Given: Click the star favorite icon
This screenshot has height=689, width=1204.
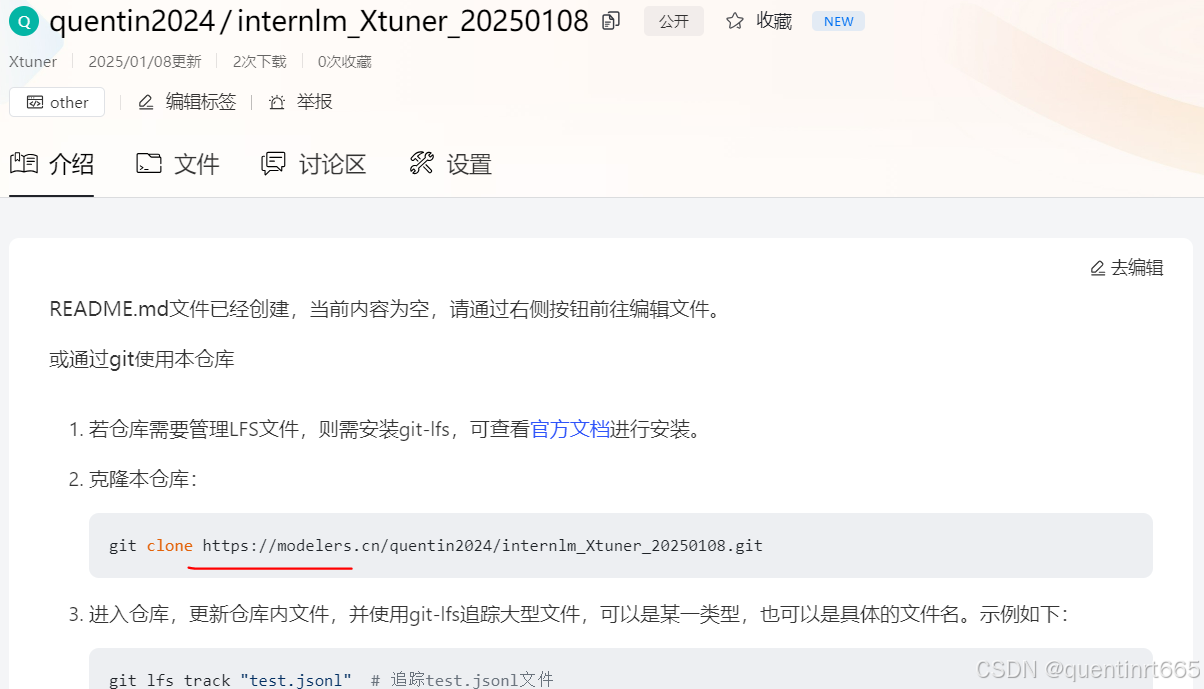Looking at the screenshot, I should [x=735, y=21].
